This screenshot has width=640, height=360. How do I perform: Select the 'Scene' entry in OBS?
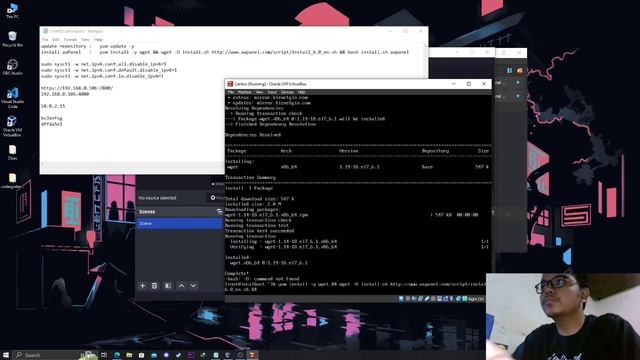(180, 223)
